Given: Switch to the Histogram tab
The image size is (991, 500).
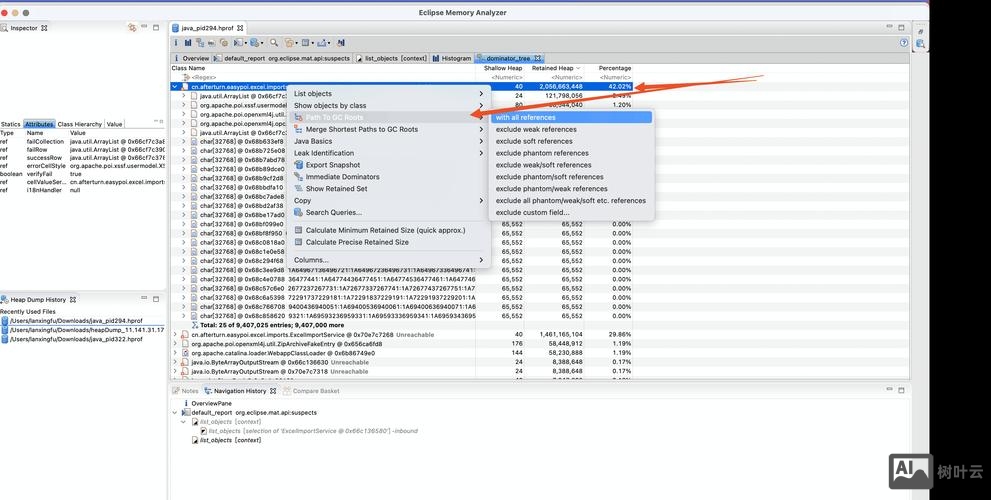Looking at the screenshot, I should coord(456,59).
